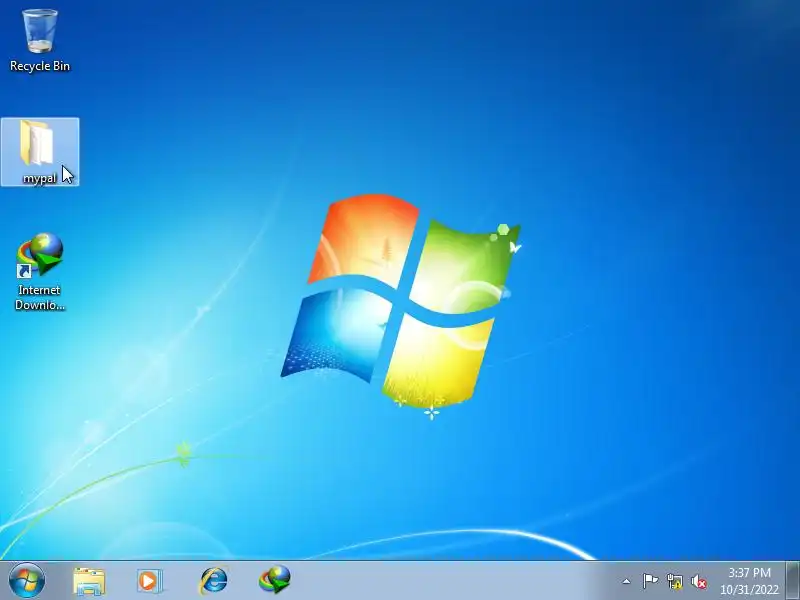This screenshot has height=600, width=800.
Task: Launch Windows Media Player from taskbar
Action: [149, 581]
